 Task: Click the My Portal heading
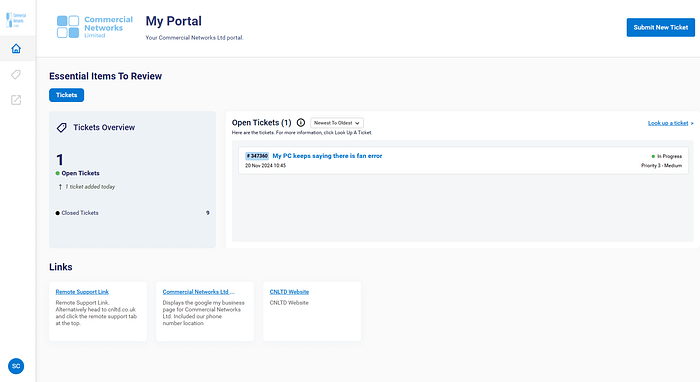[174, 21]
